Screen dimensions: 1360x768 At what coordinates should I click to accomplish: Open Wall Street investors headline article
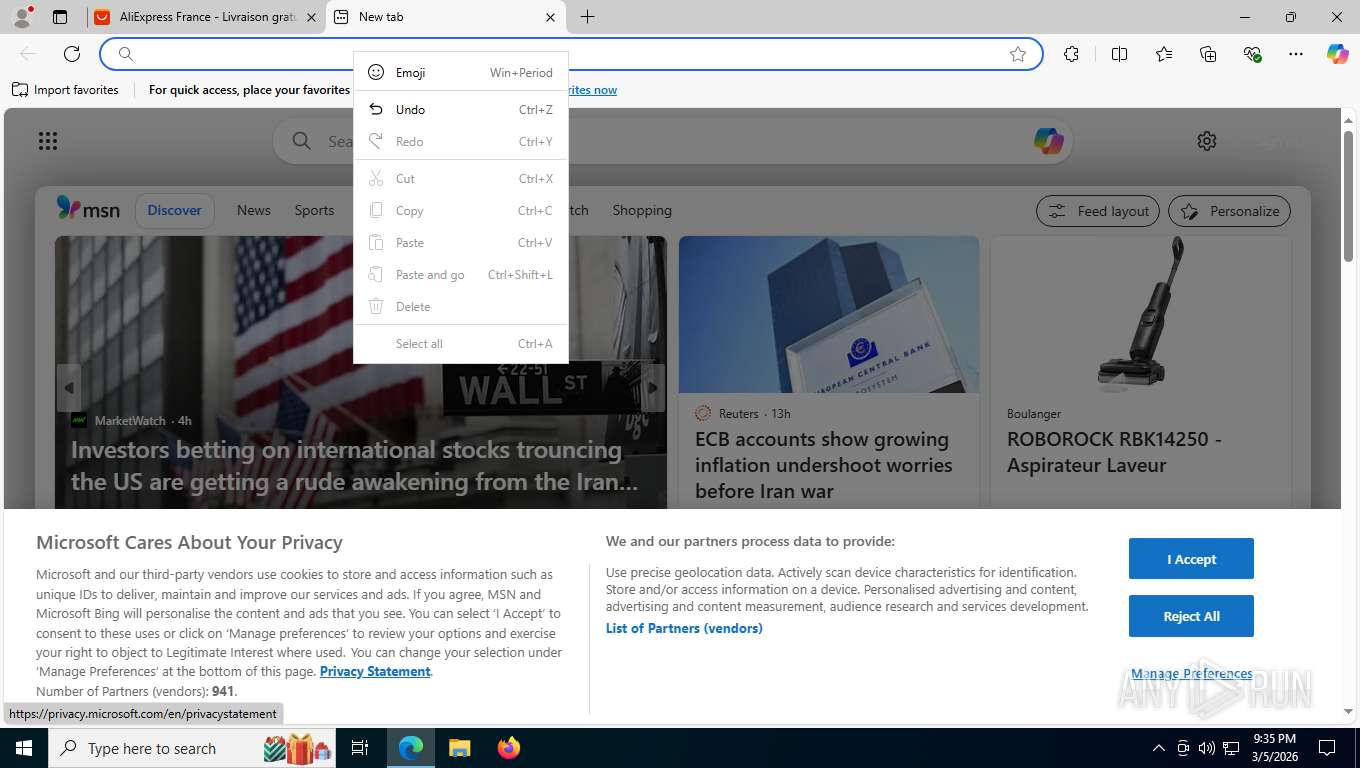coord(355,466)
